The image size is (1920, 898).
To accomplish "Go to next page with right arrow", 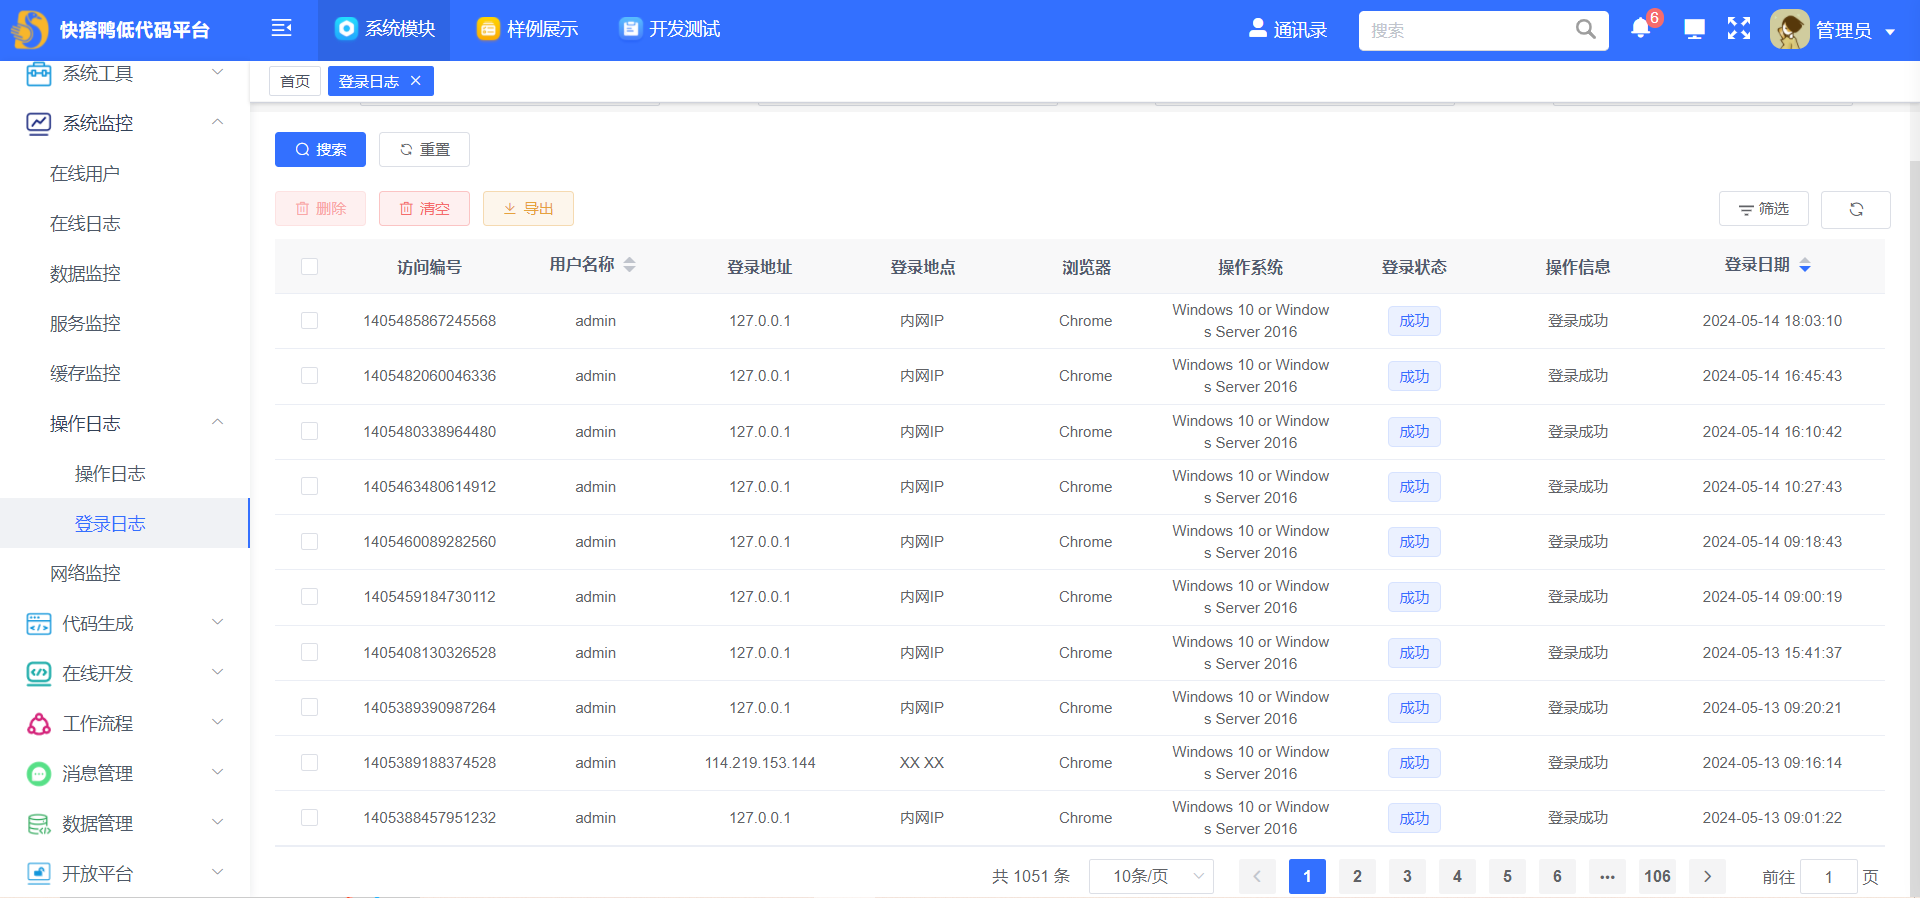I will pos(1707,877).
